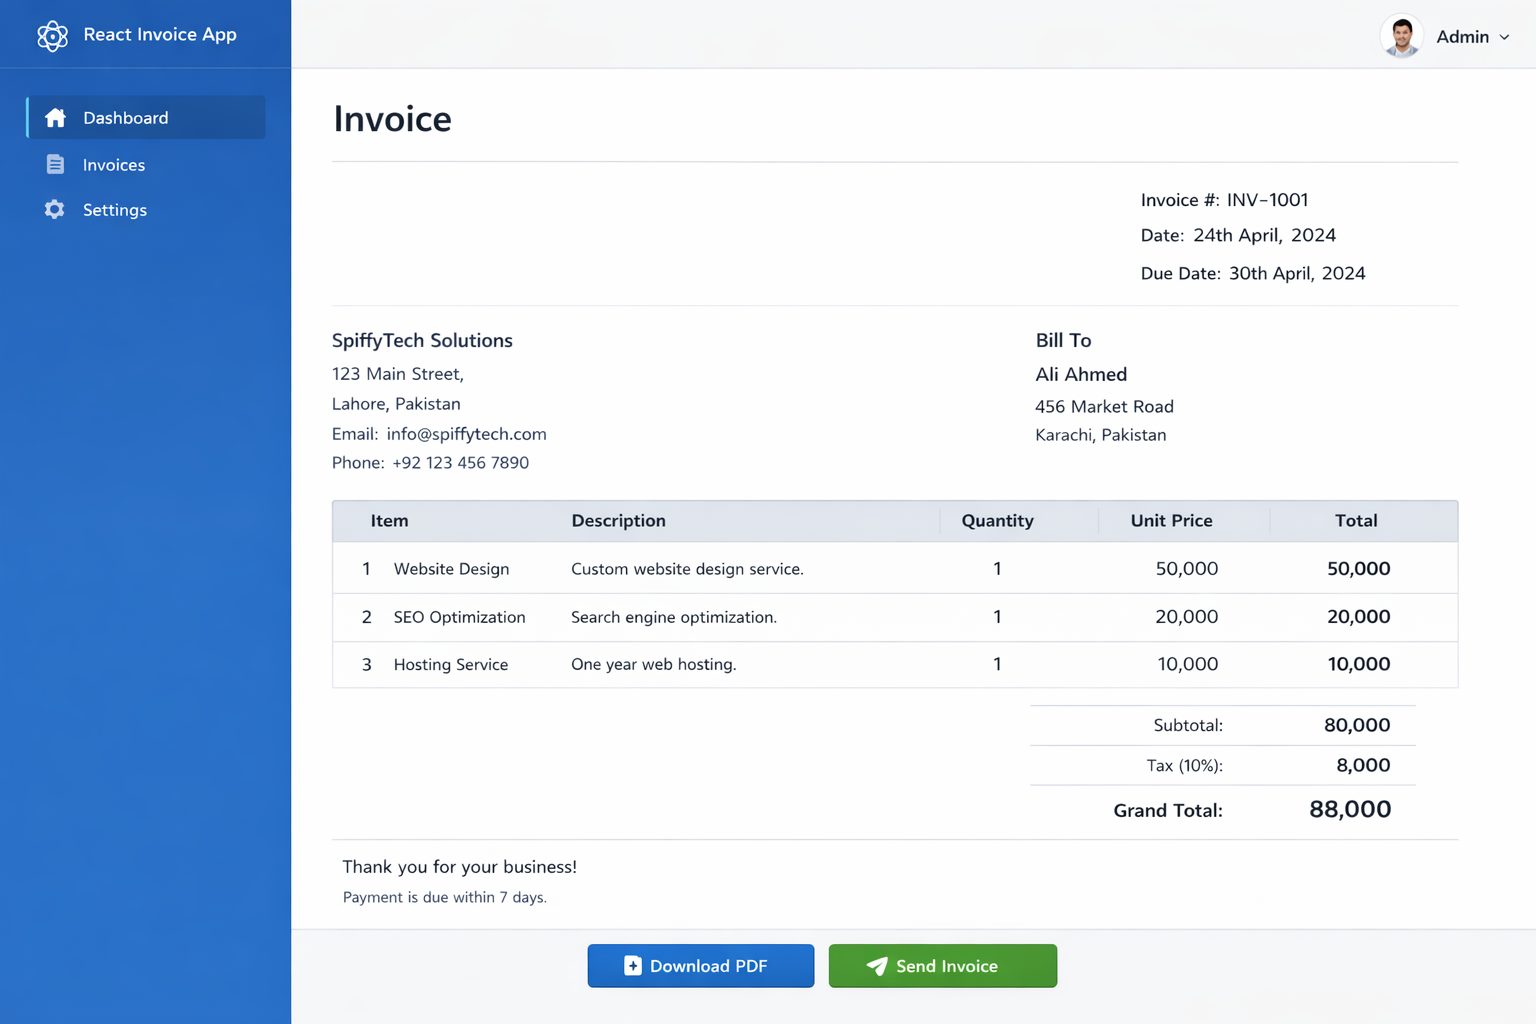Click the React atom logo icon

coord(52,36)
